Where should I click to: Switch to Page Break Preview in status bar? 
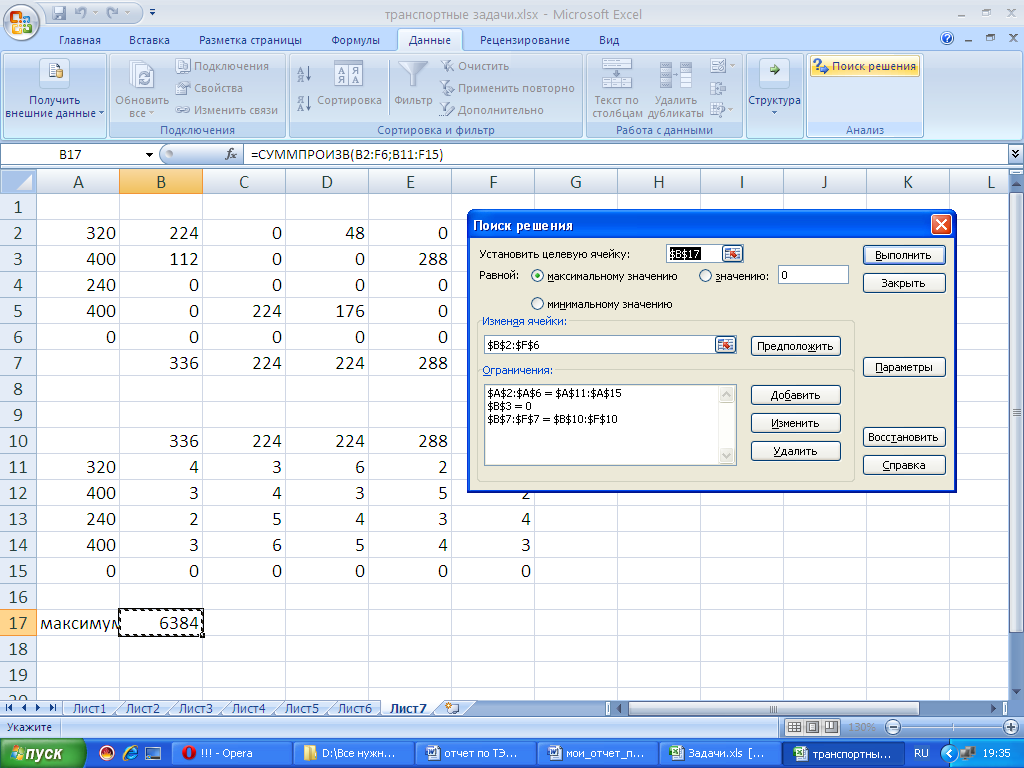[831, 727]
